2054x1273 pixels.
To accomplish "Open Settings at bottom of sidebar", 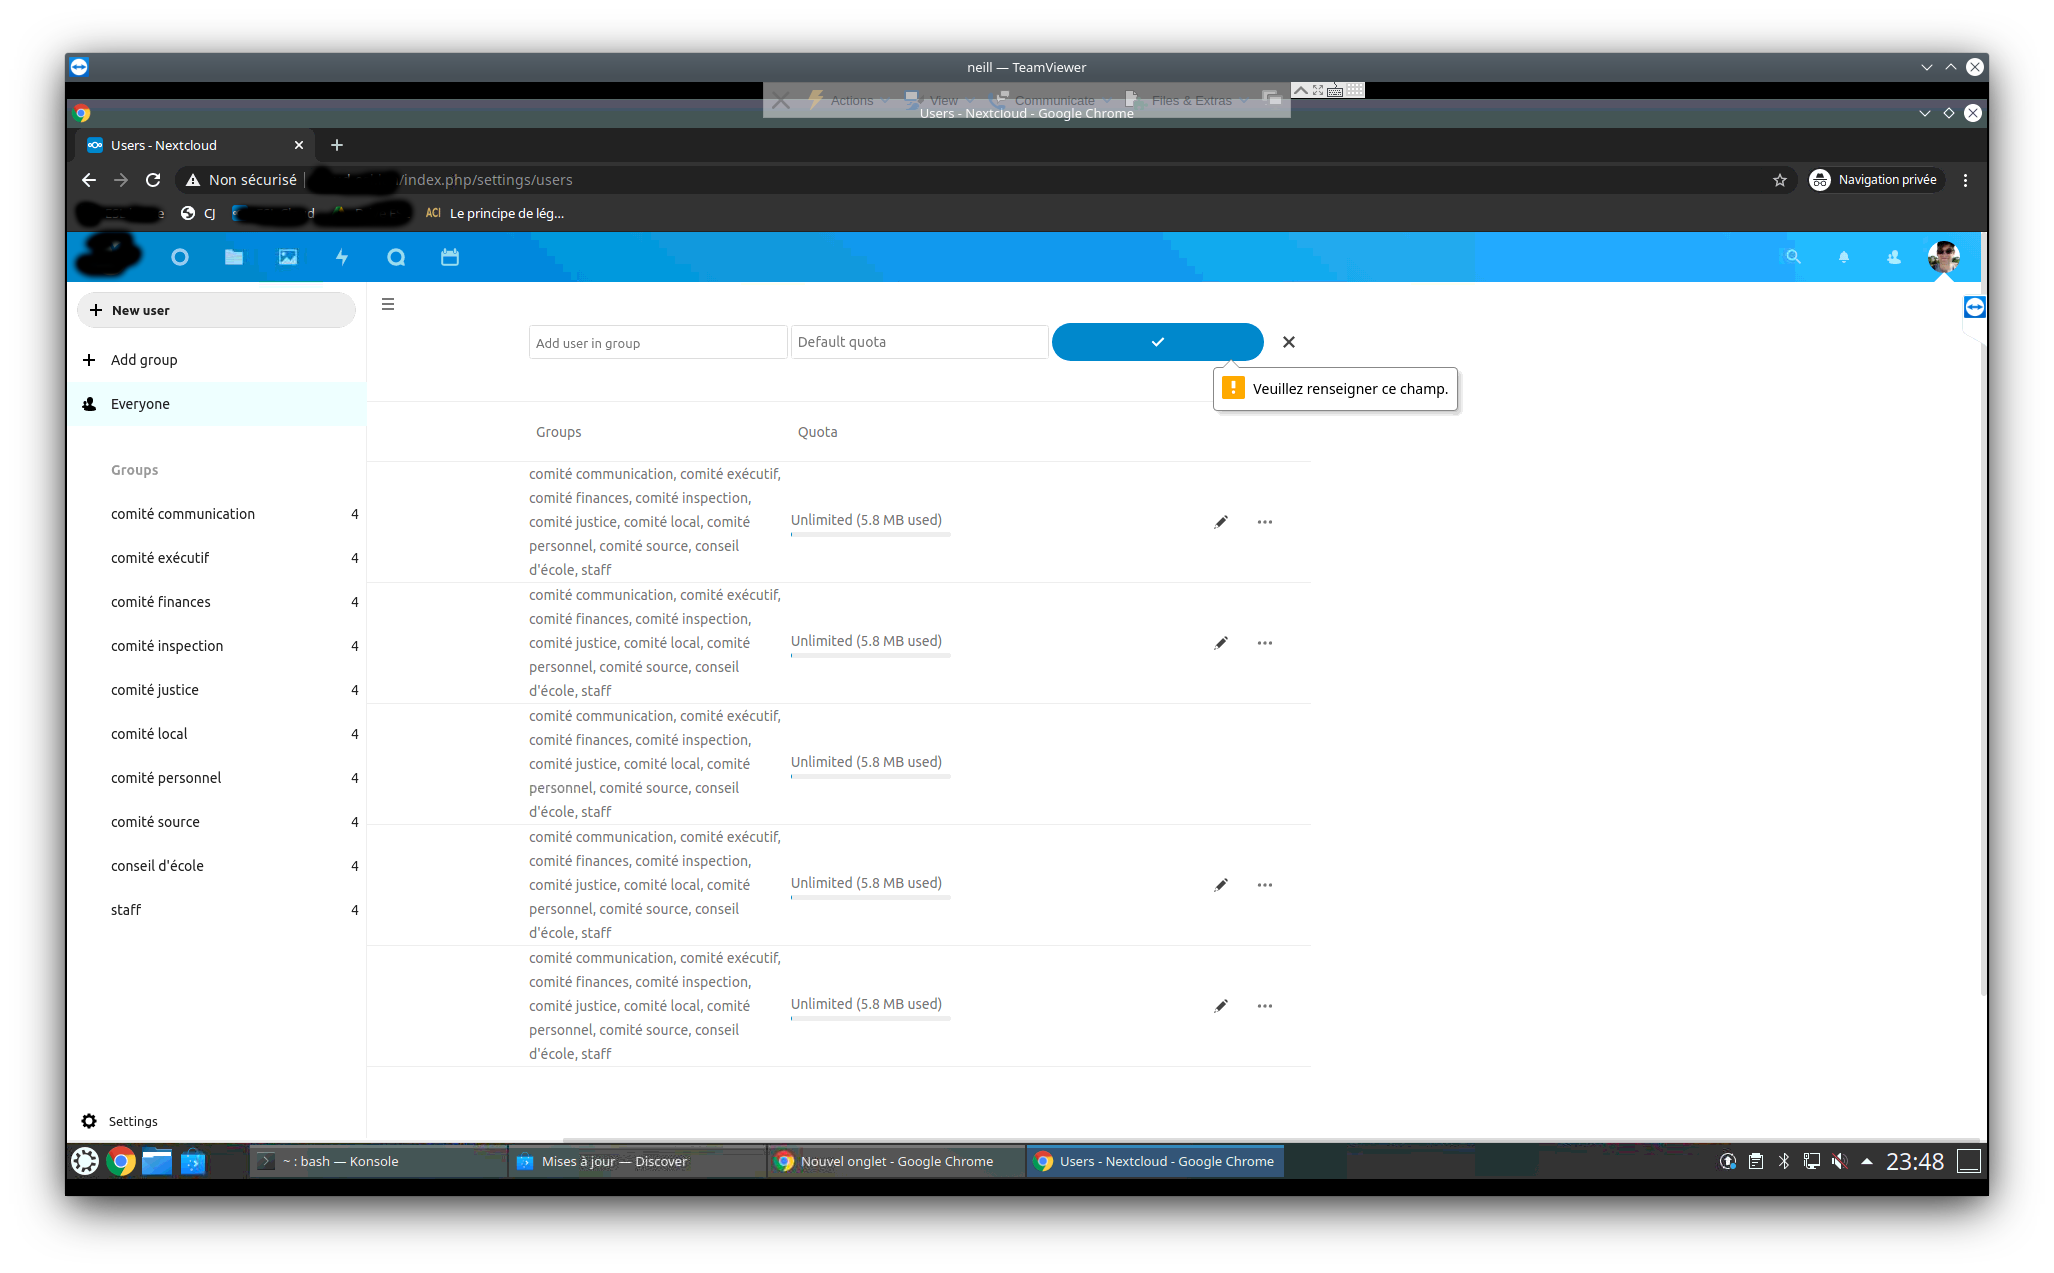I will tap(132, 1121).
